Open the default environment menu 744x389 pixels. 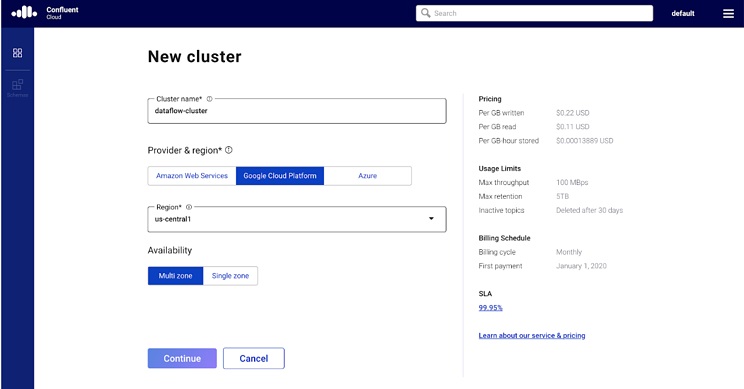coord(683,13)
